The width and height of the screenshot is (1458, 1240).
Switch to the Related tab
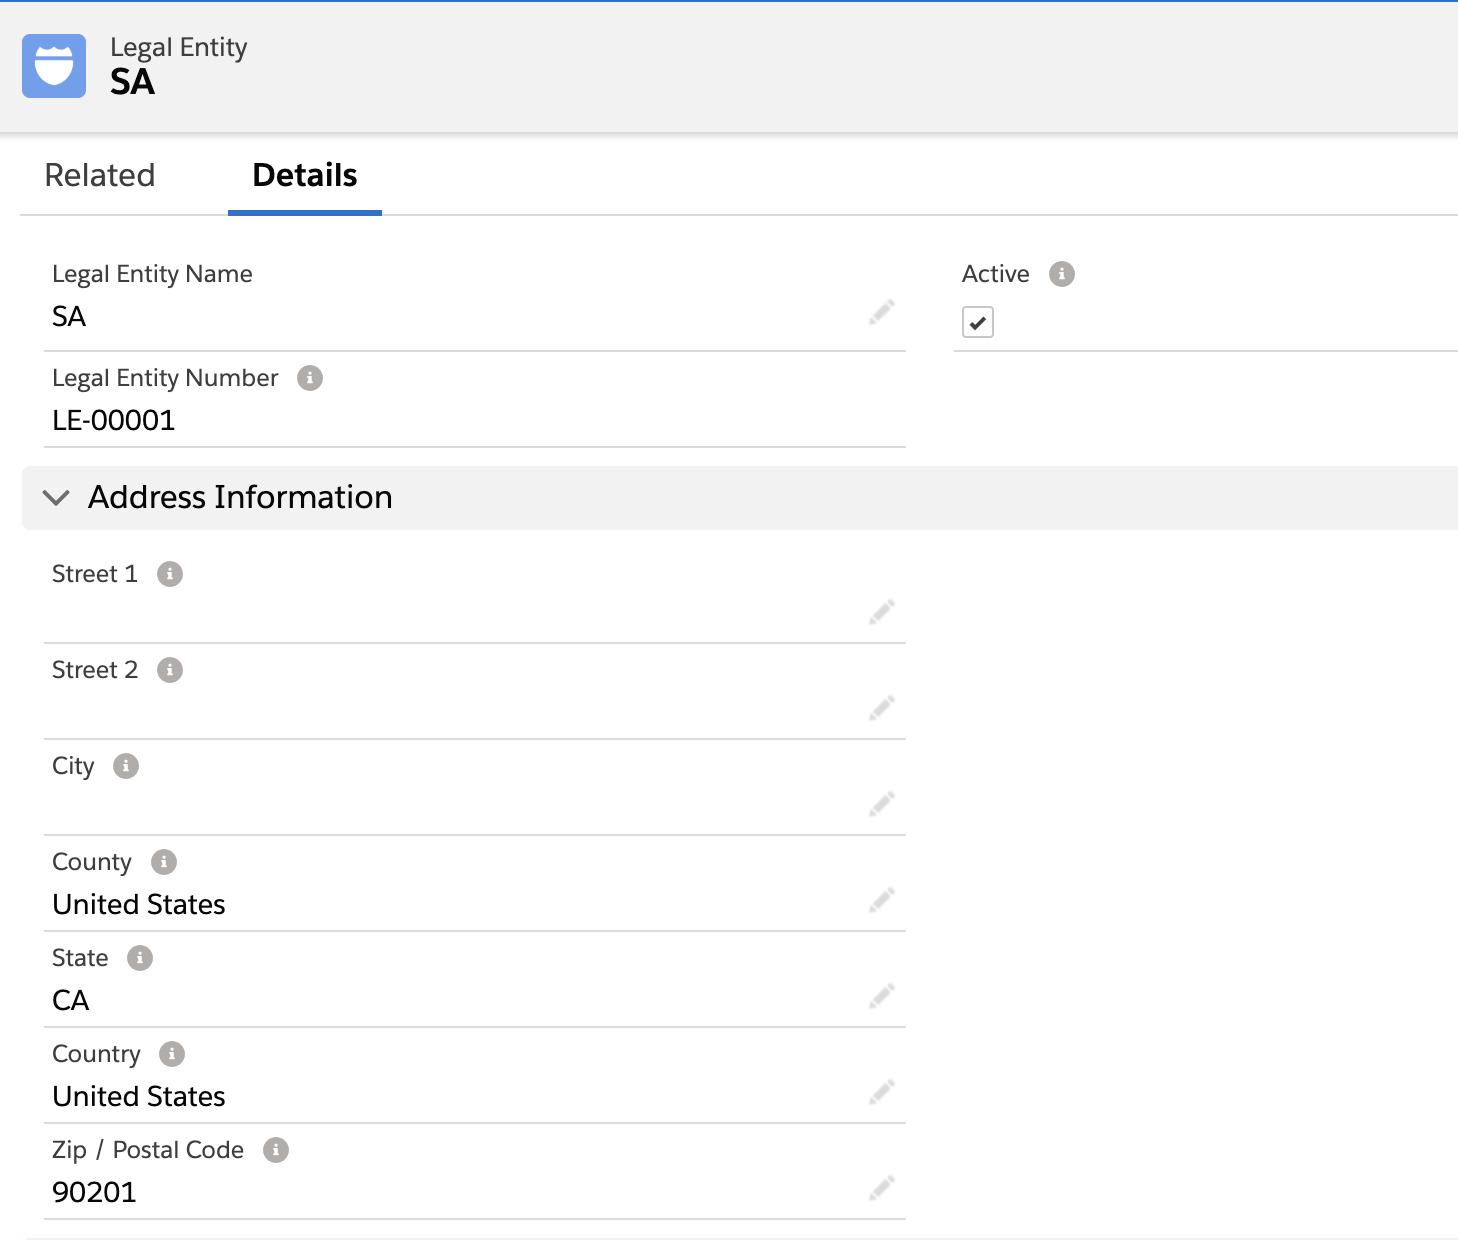pyautogui.click(x=100, y=175)
